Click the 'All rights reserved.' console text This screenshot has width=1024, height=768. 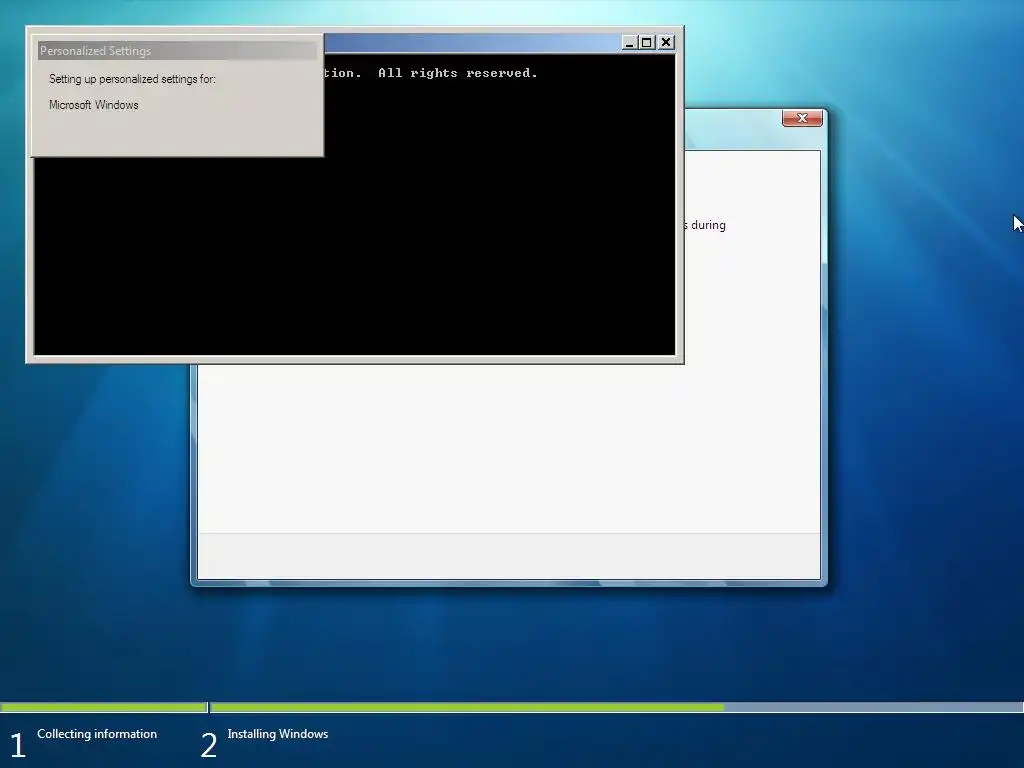458,73
